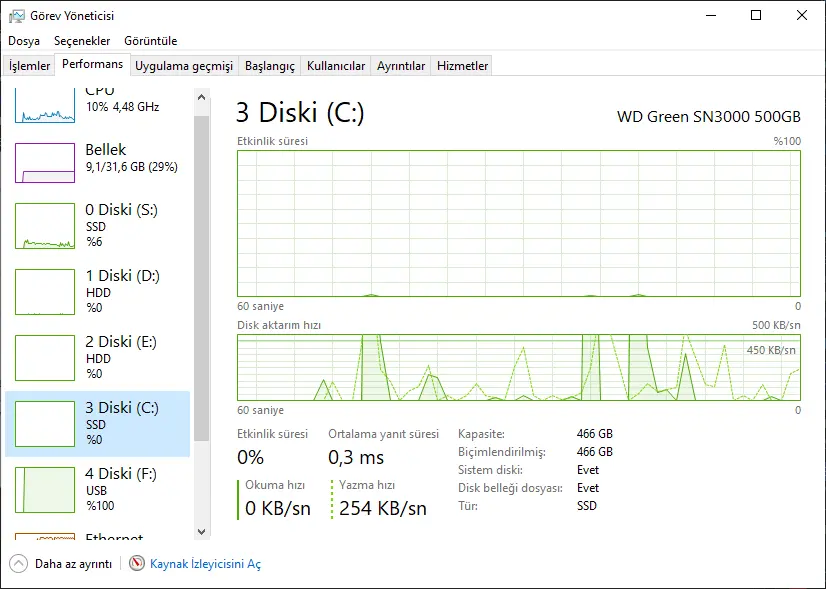Click the 1 Diski (D:) graph thumbnail
The height and width of the screenshot is (589, 826).
click(45, 292)
